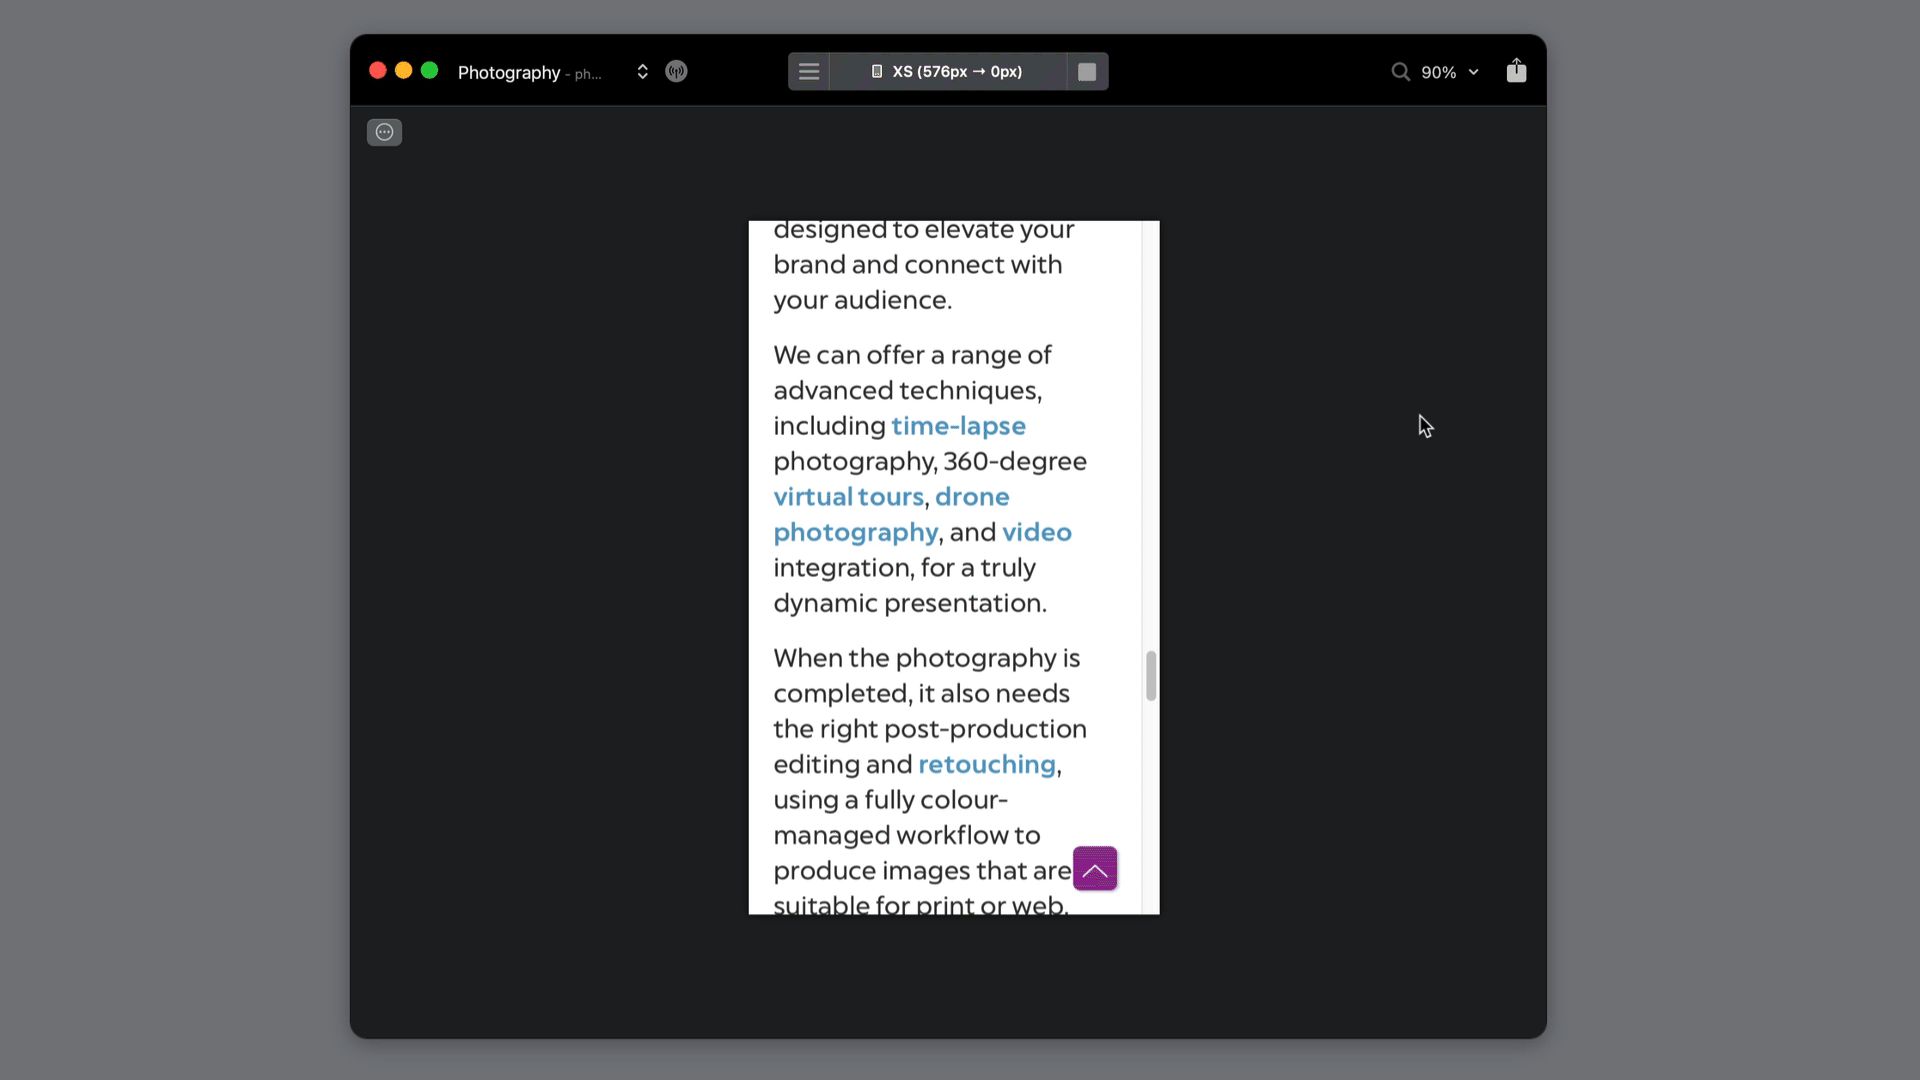Click the Photography document title
The height and width of the screenshot is (1080, 1920).
[509, 73]
